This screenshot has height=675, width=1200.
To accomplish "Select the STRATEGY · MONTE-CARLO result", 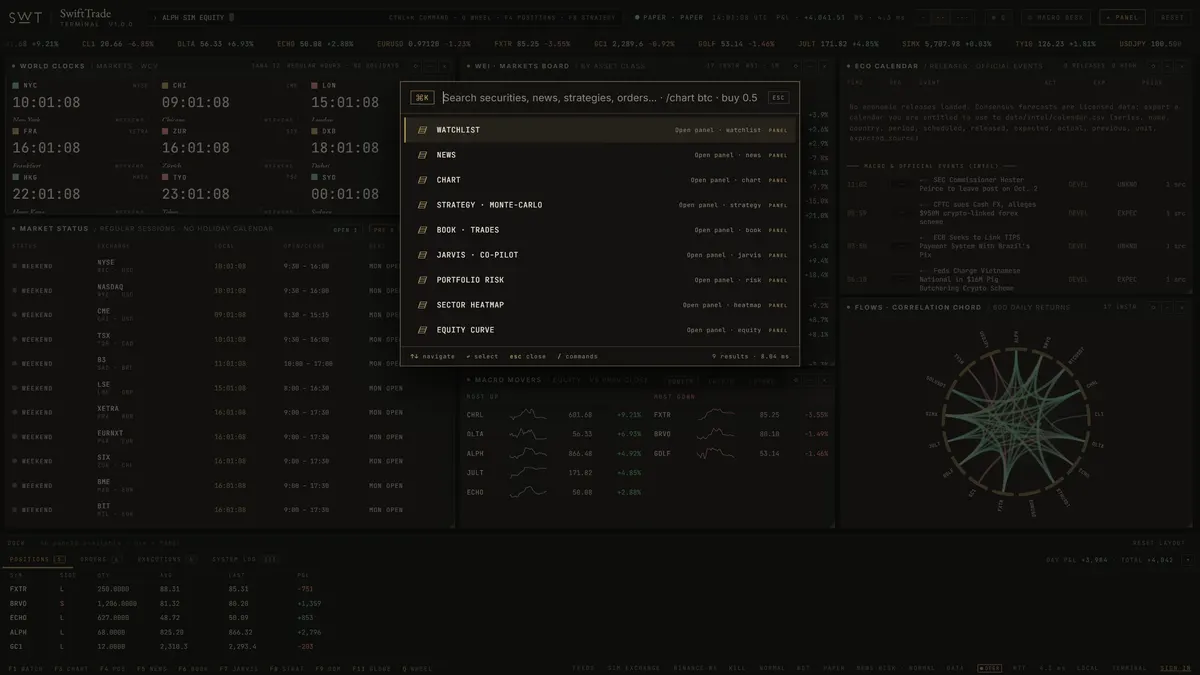I will tap(600, 205).
